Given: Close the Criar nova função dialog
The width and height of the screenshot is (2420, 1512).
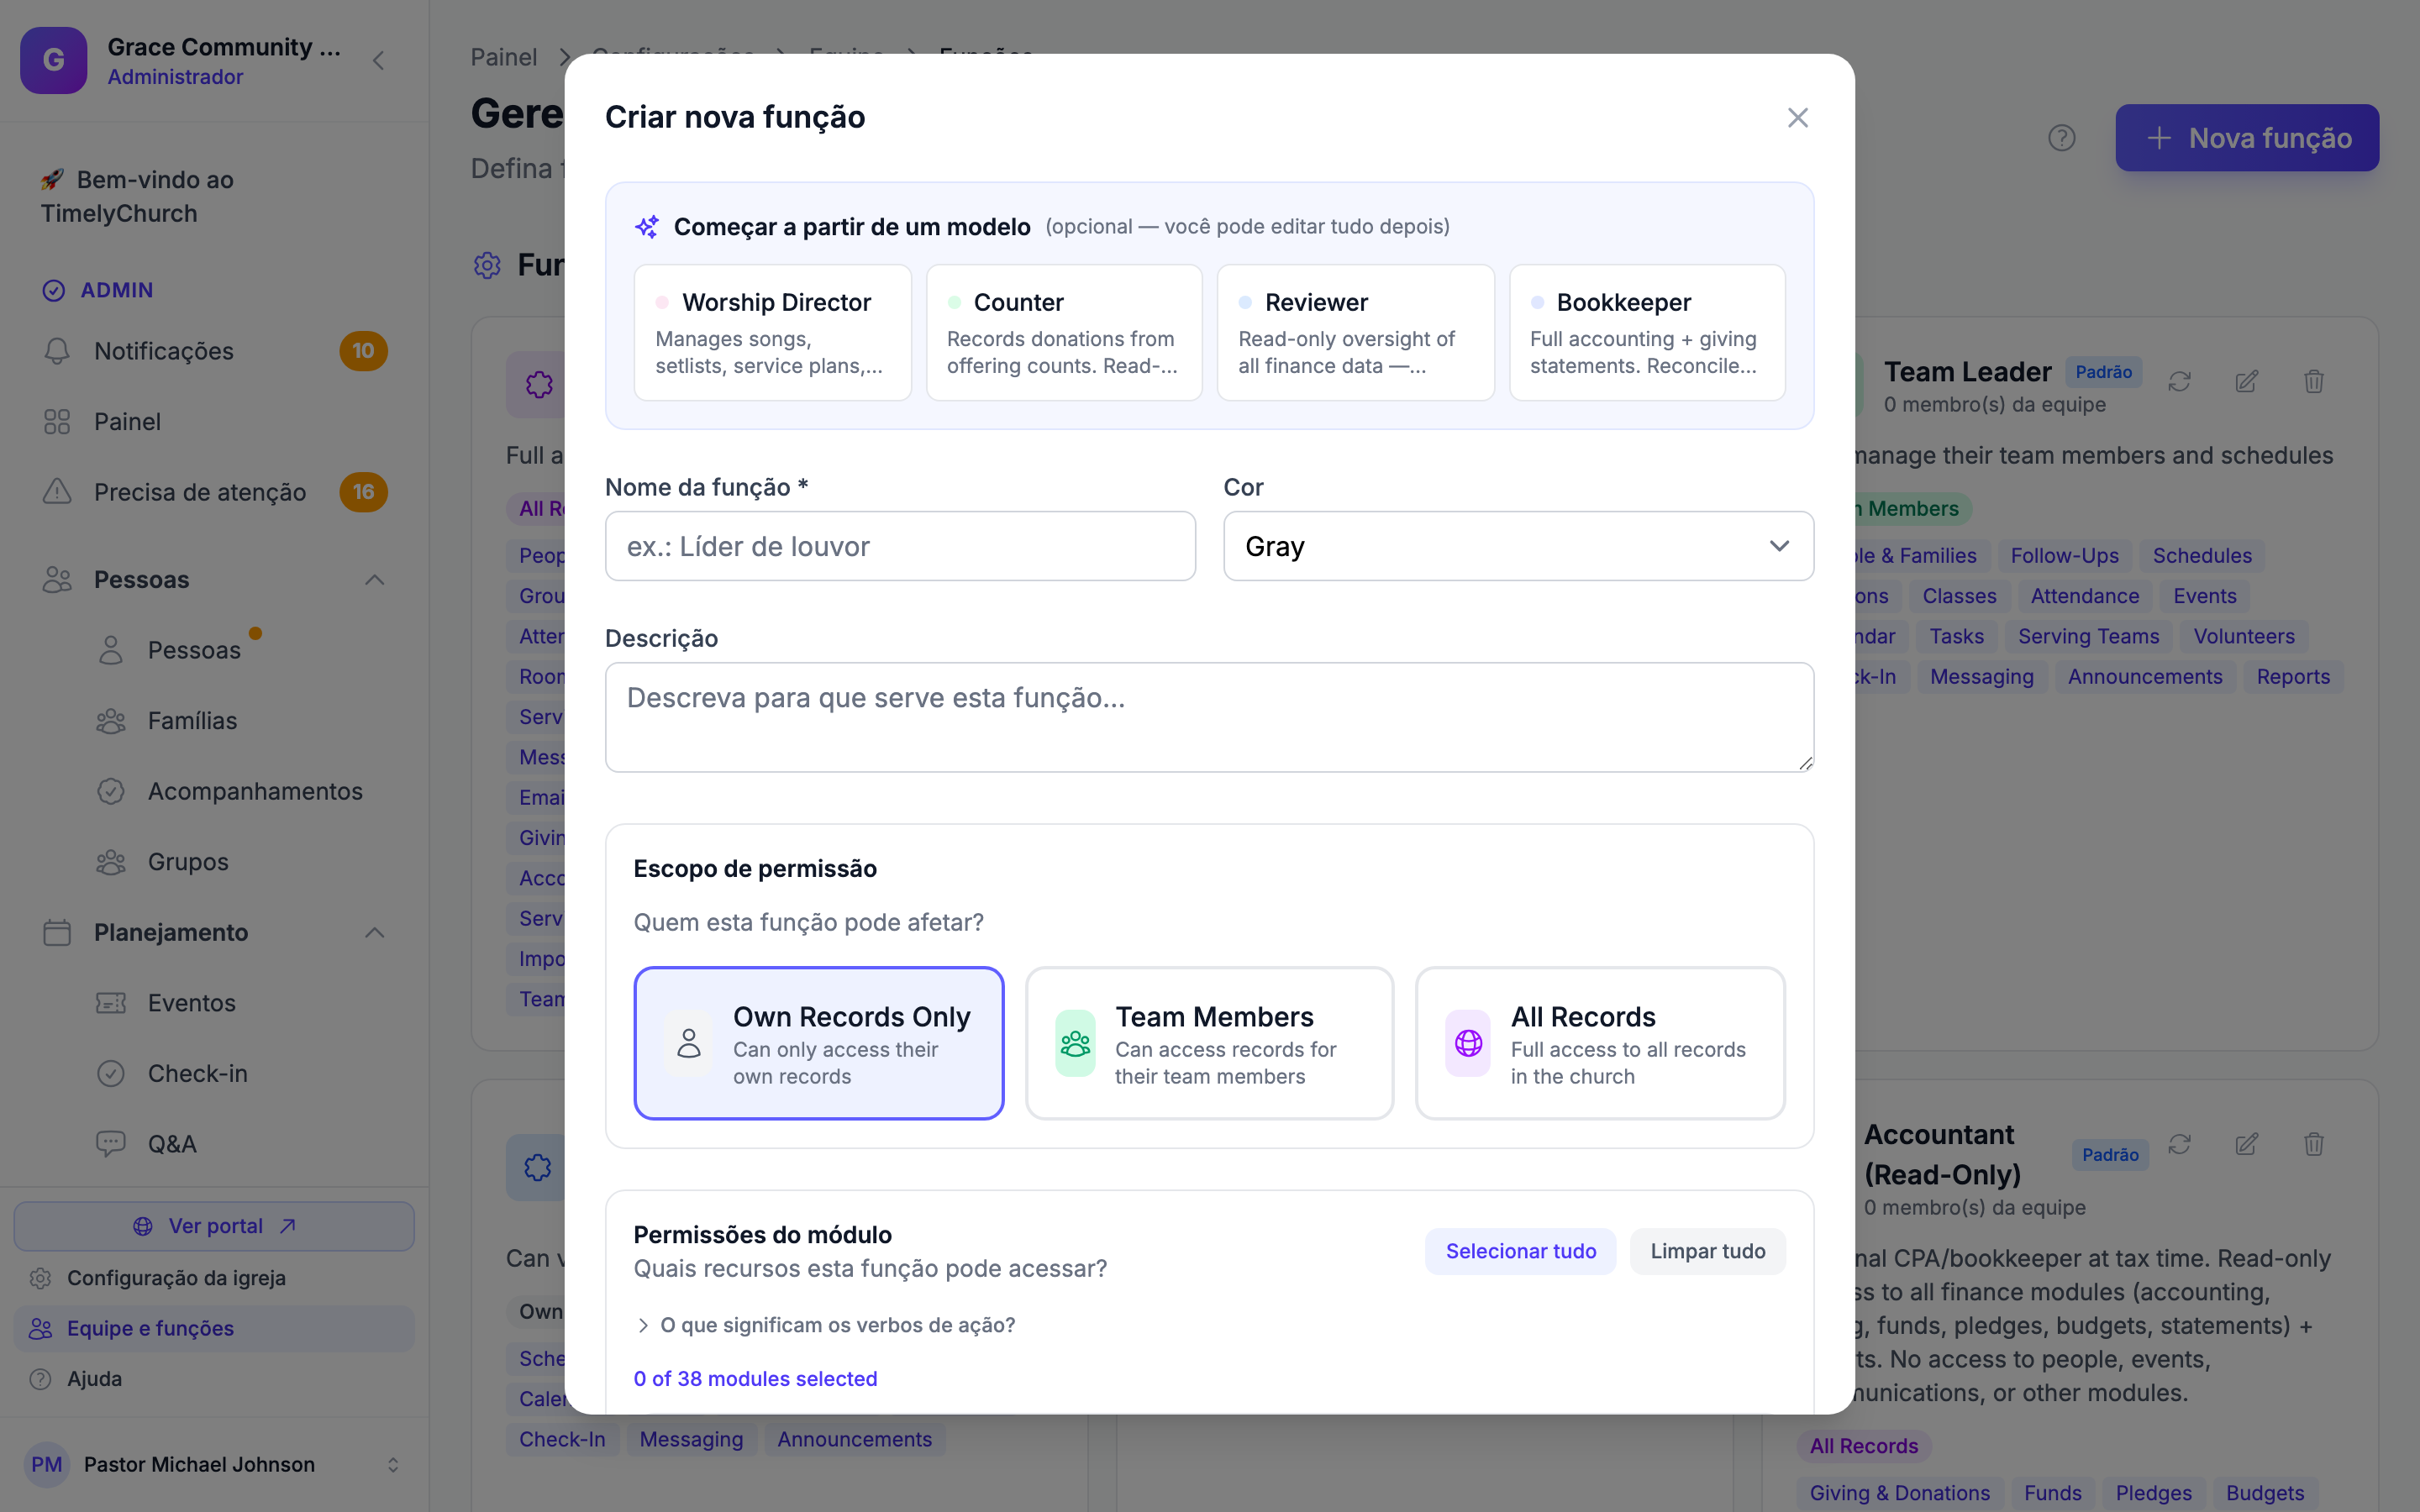Looking at the screenshot, I should [x=1797, y=118].
